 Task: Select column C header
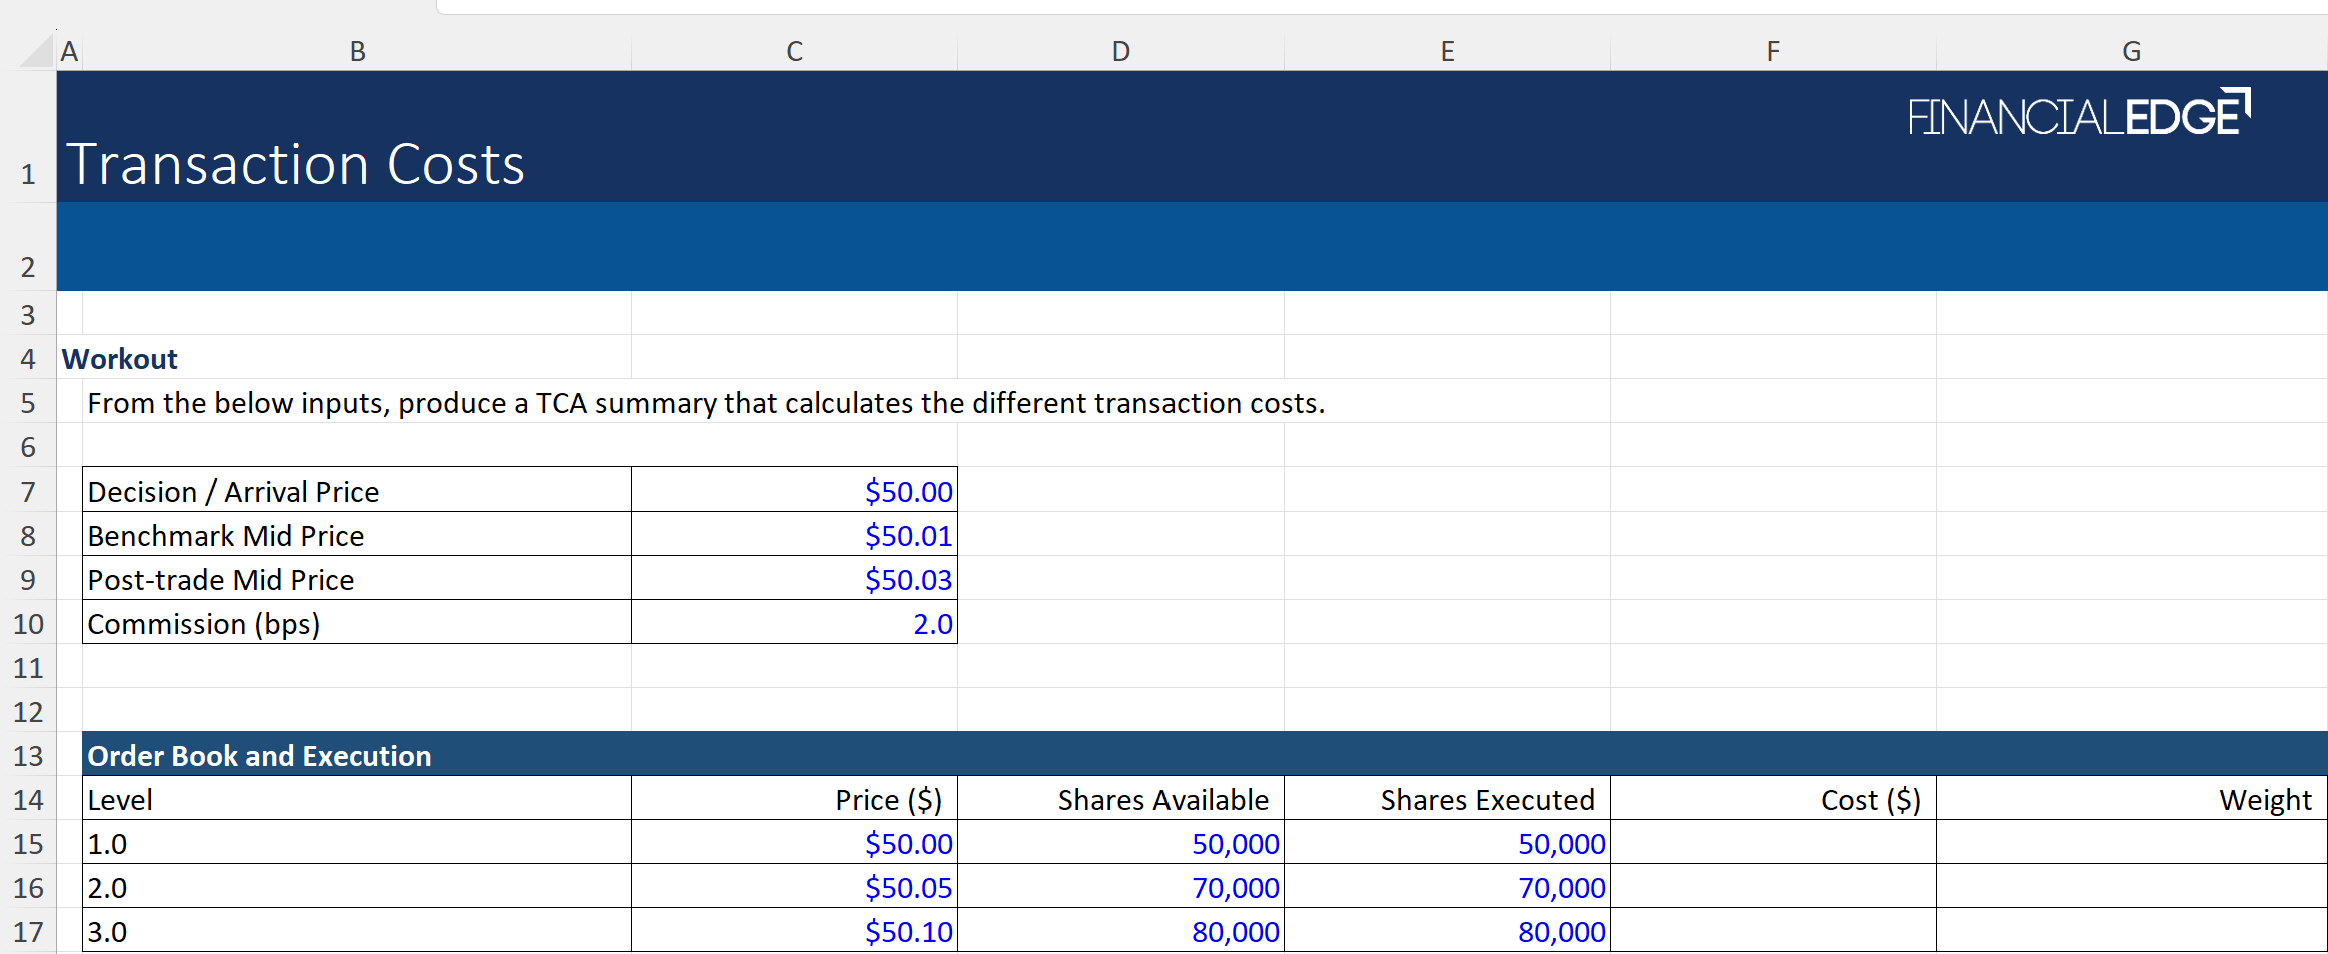pyautogui.click(x=794, y=51)
